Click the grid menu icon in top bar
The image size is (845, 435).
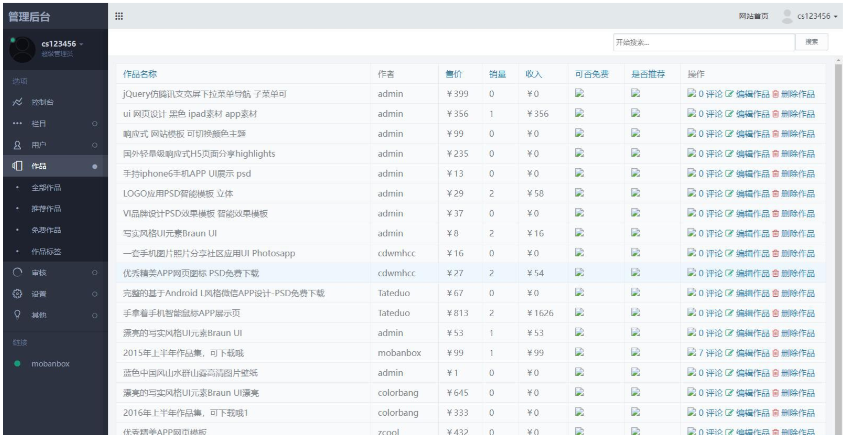[x=120, y=16]
